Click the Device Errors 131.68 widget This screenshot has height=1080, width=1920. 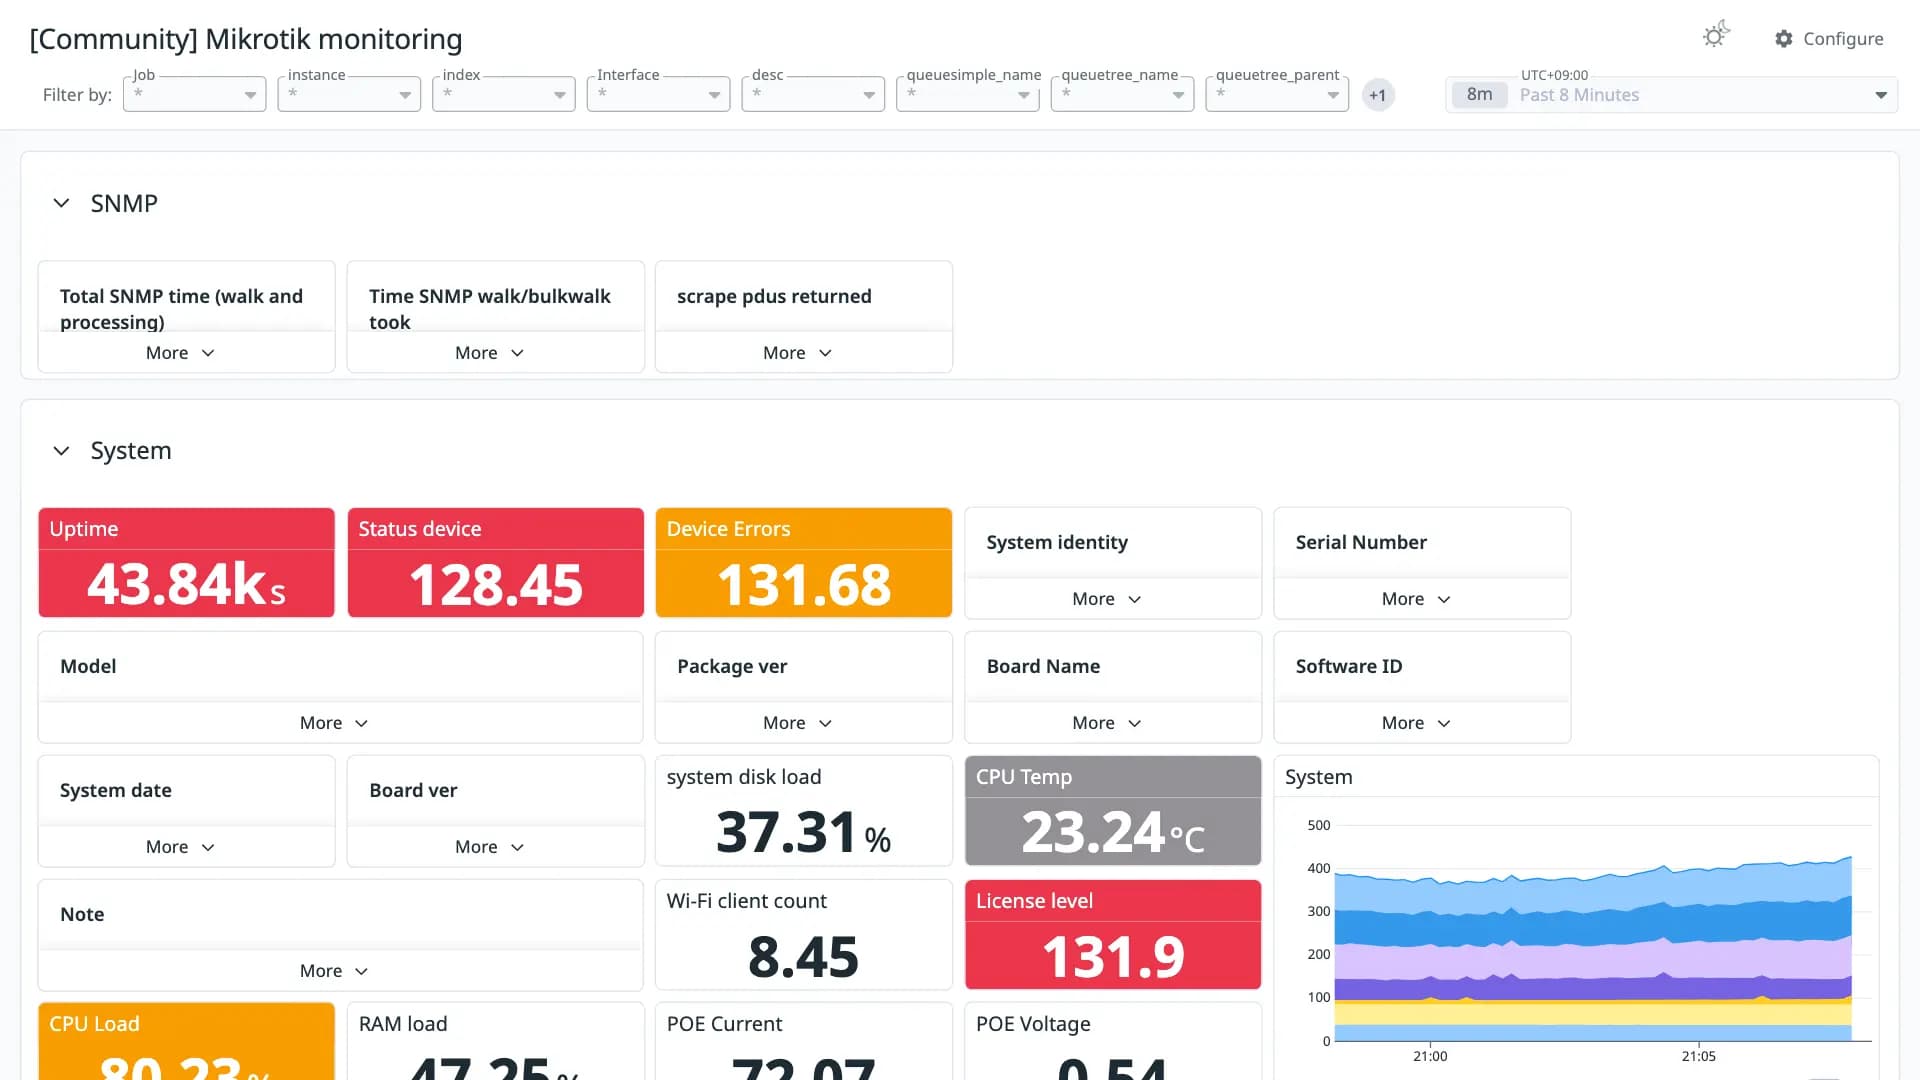click(x=803, y=563)
